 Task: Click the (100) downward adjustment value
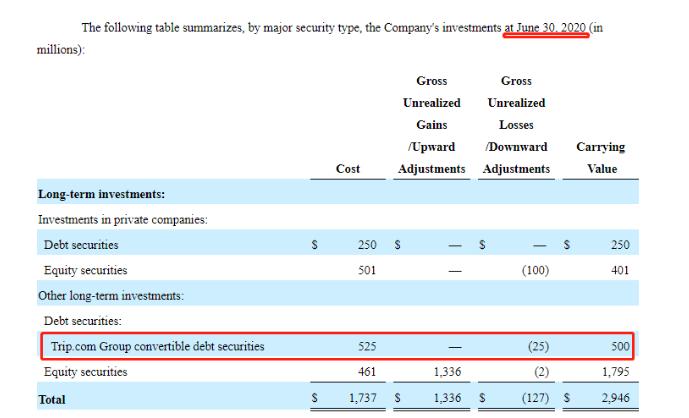pos(536,270)
